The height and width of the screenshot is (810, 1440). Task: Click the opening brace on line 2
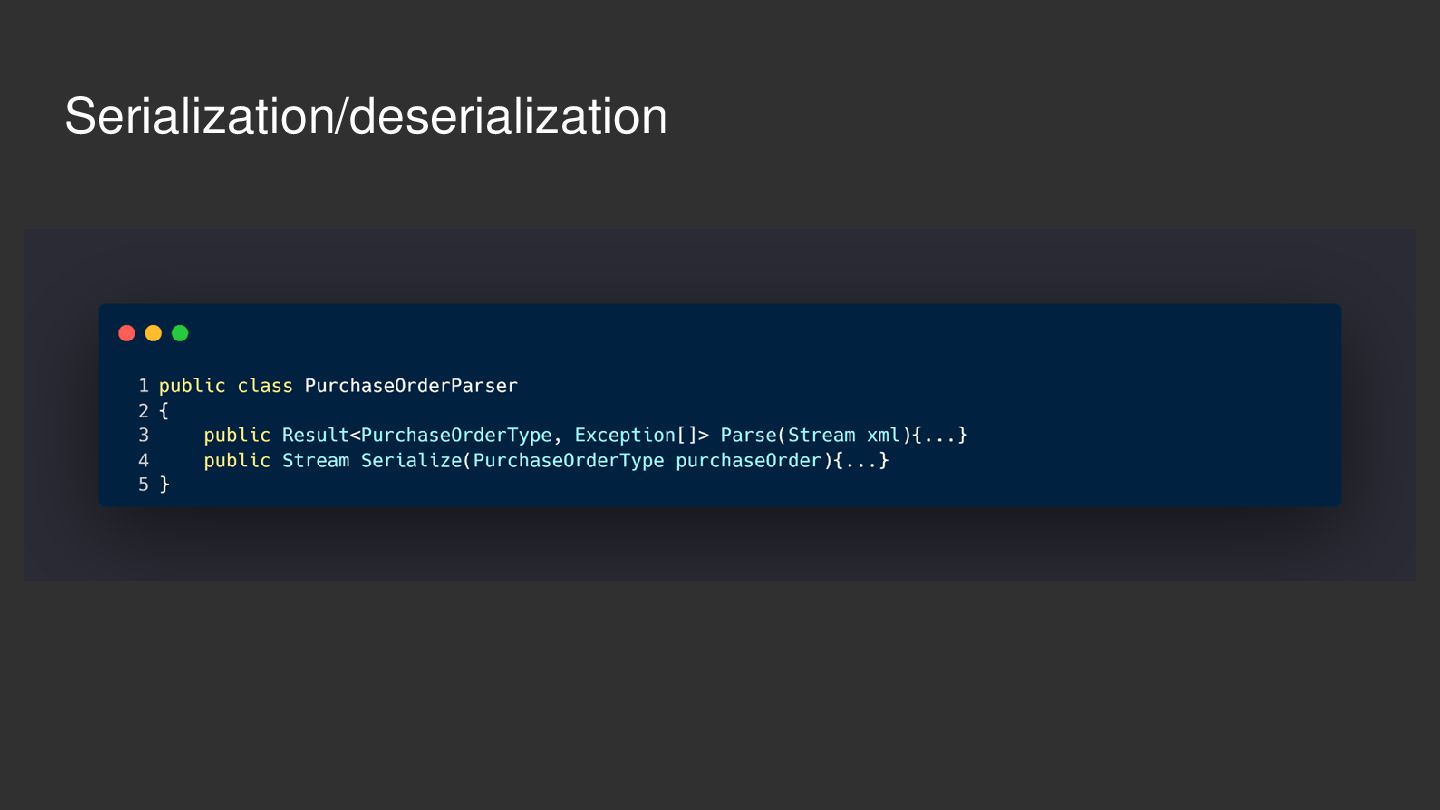[x=165, y=410]
